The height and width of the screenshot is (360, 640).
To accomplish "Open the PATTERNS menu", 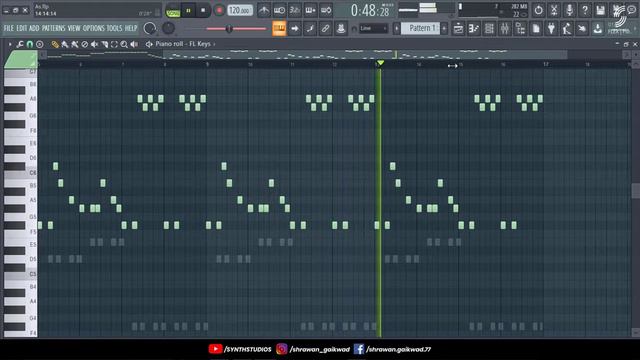I will click(53, 28).
